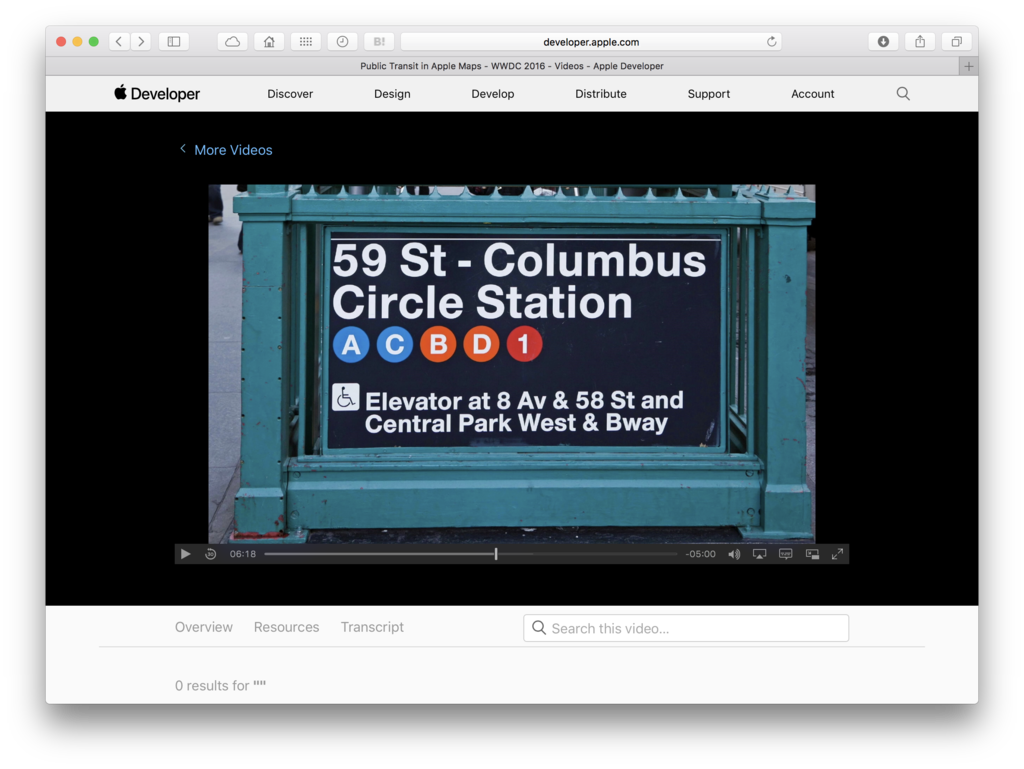Go forward with the Safari forward arrow

point(140,42)
